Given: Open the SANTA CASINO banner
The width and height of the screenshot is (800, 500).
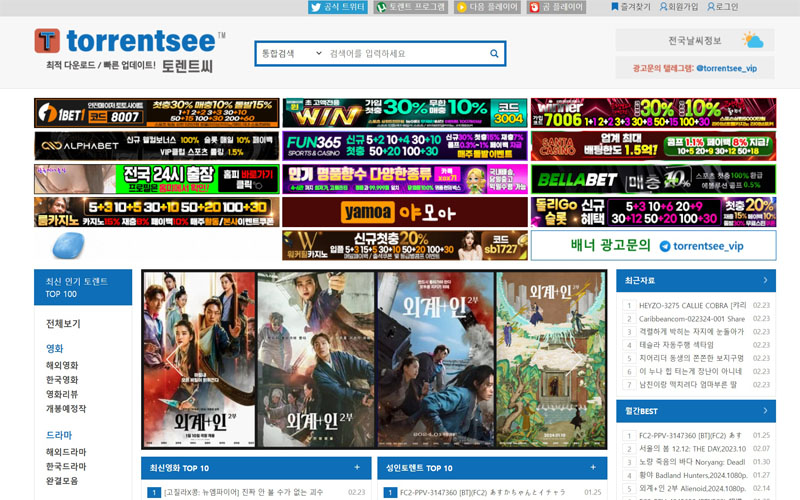Looking at the screenshot, I should coord(654,146).
